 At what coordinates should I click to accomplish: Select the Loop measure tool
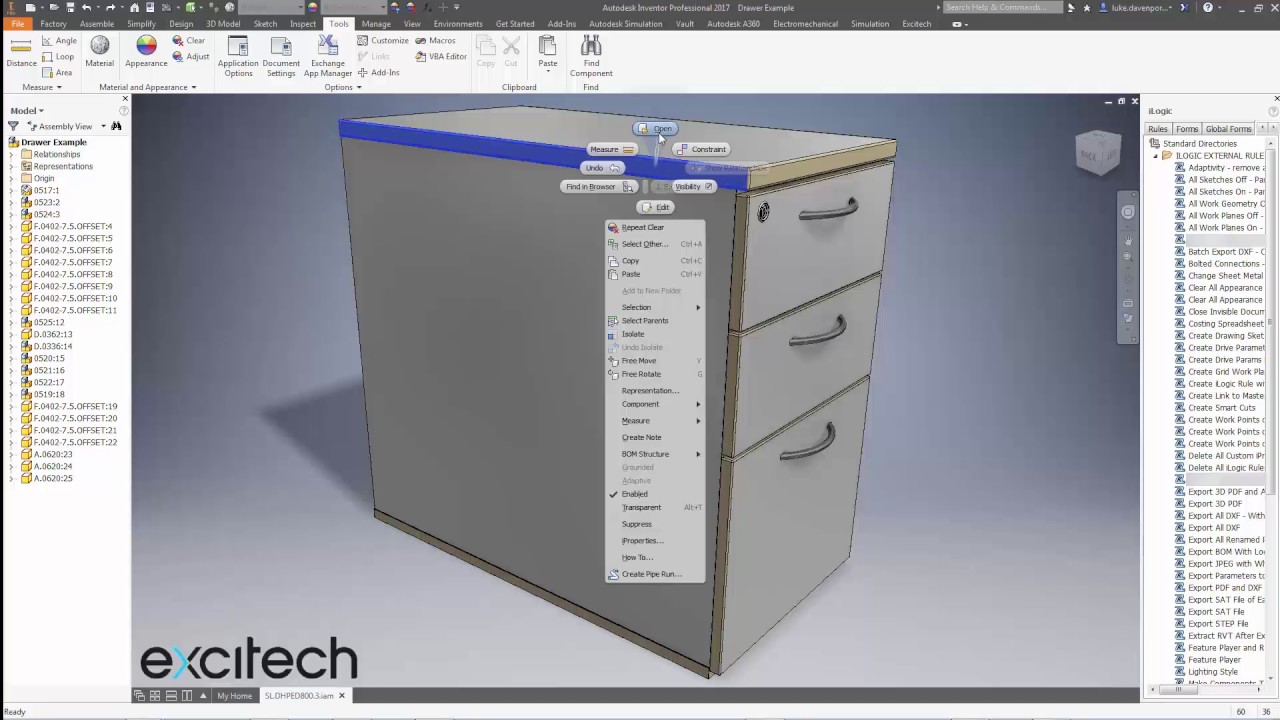[57, 57]
